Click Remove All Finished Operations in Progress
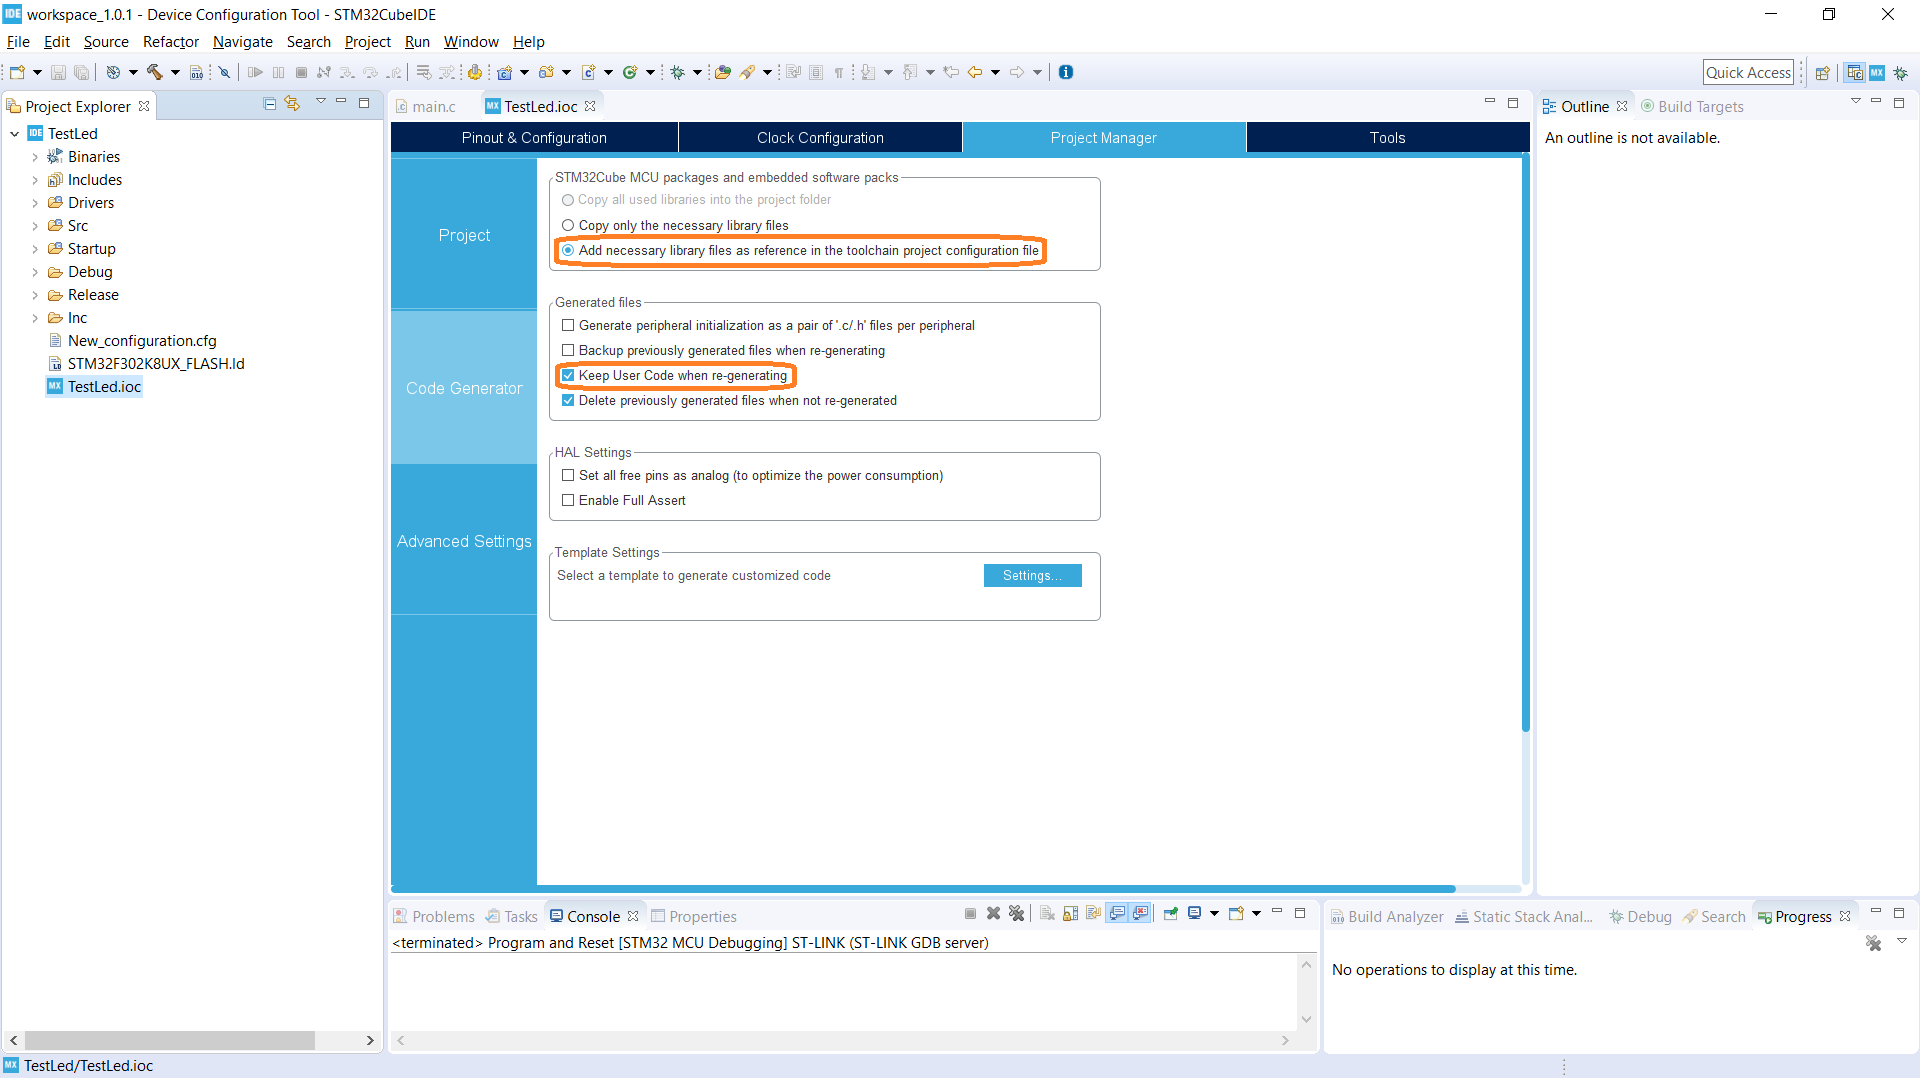 [x=1874, y=943]
